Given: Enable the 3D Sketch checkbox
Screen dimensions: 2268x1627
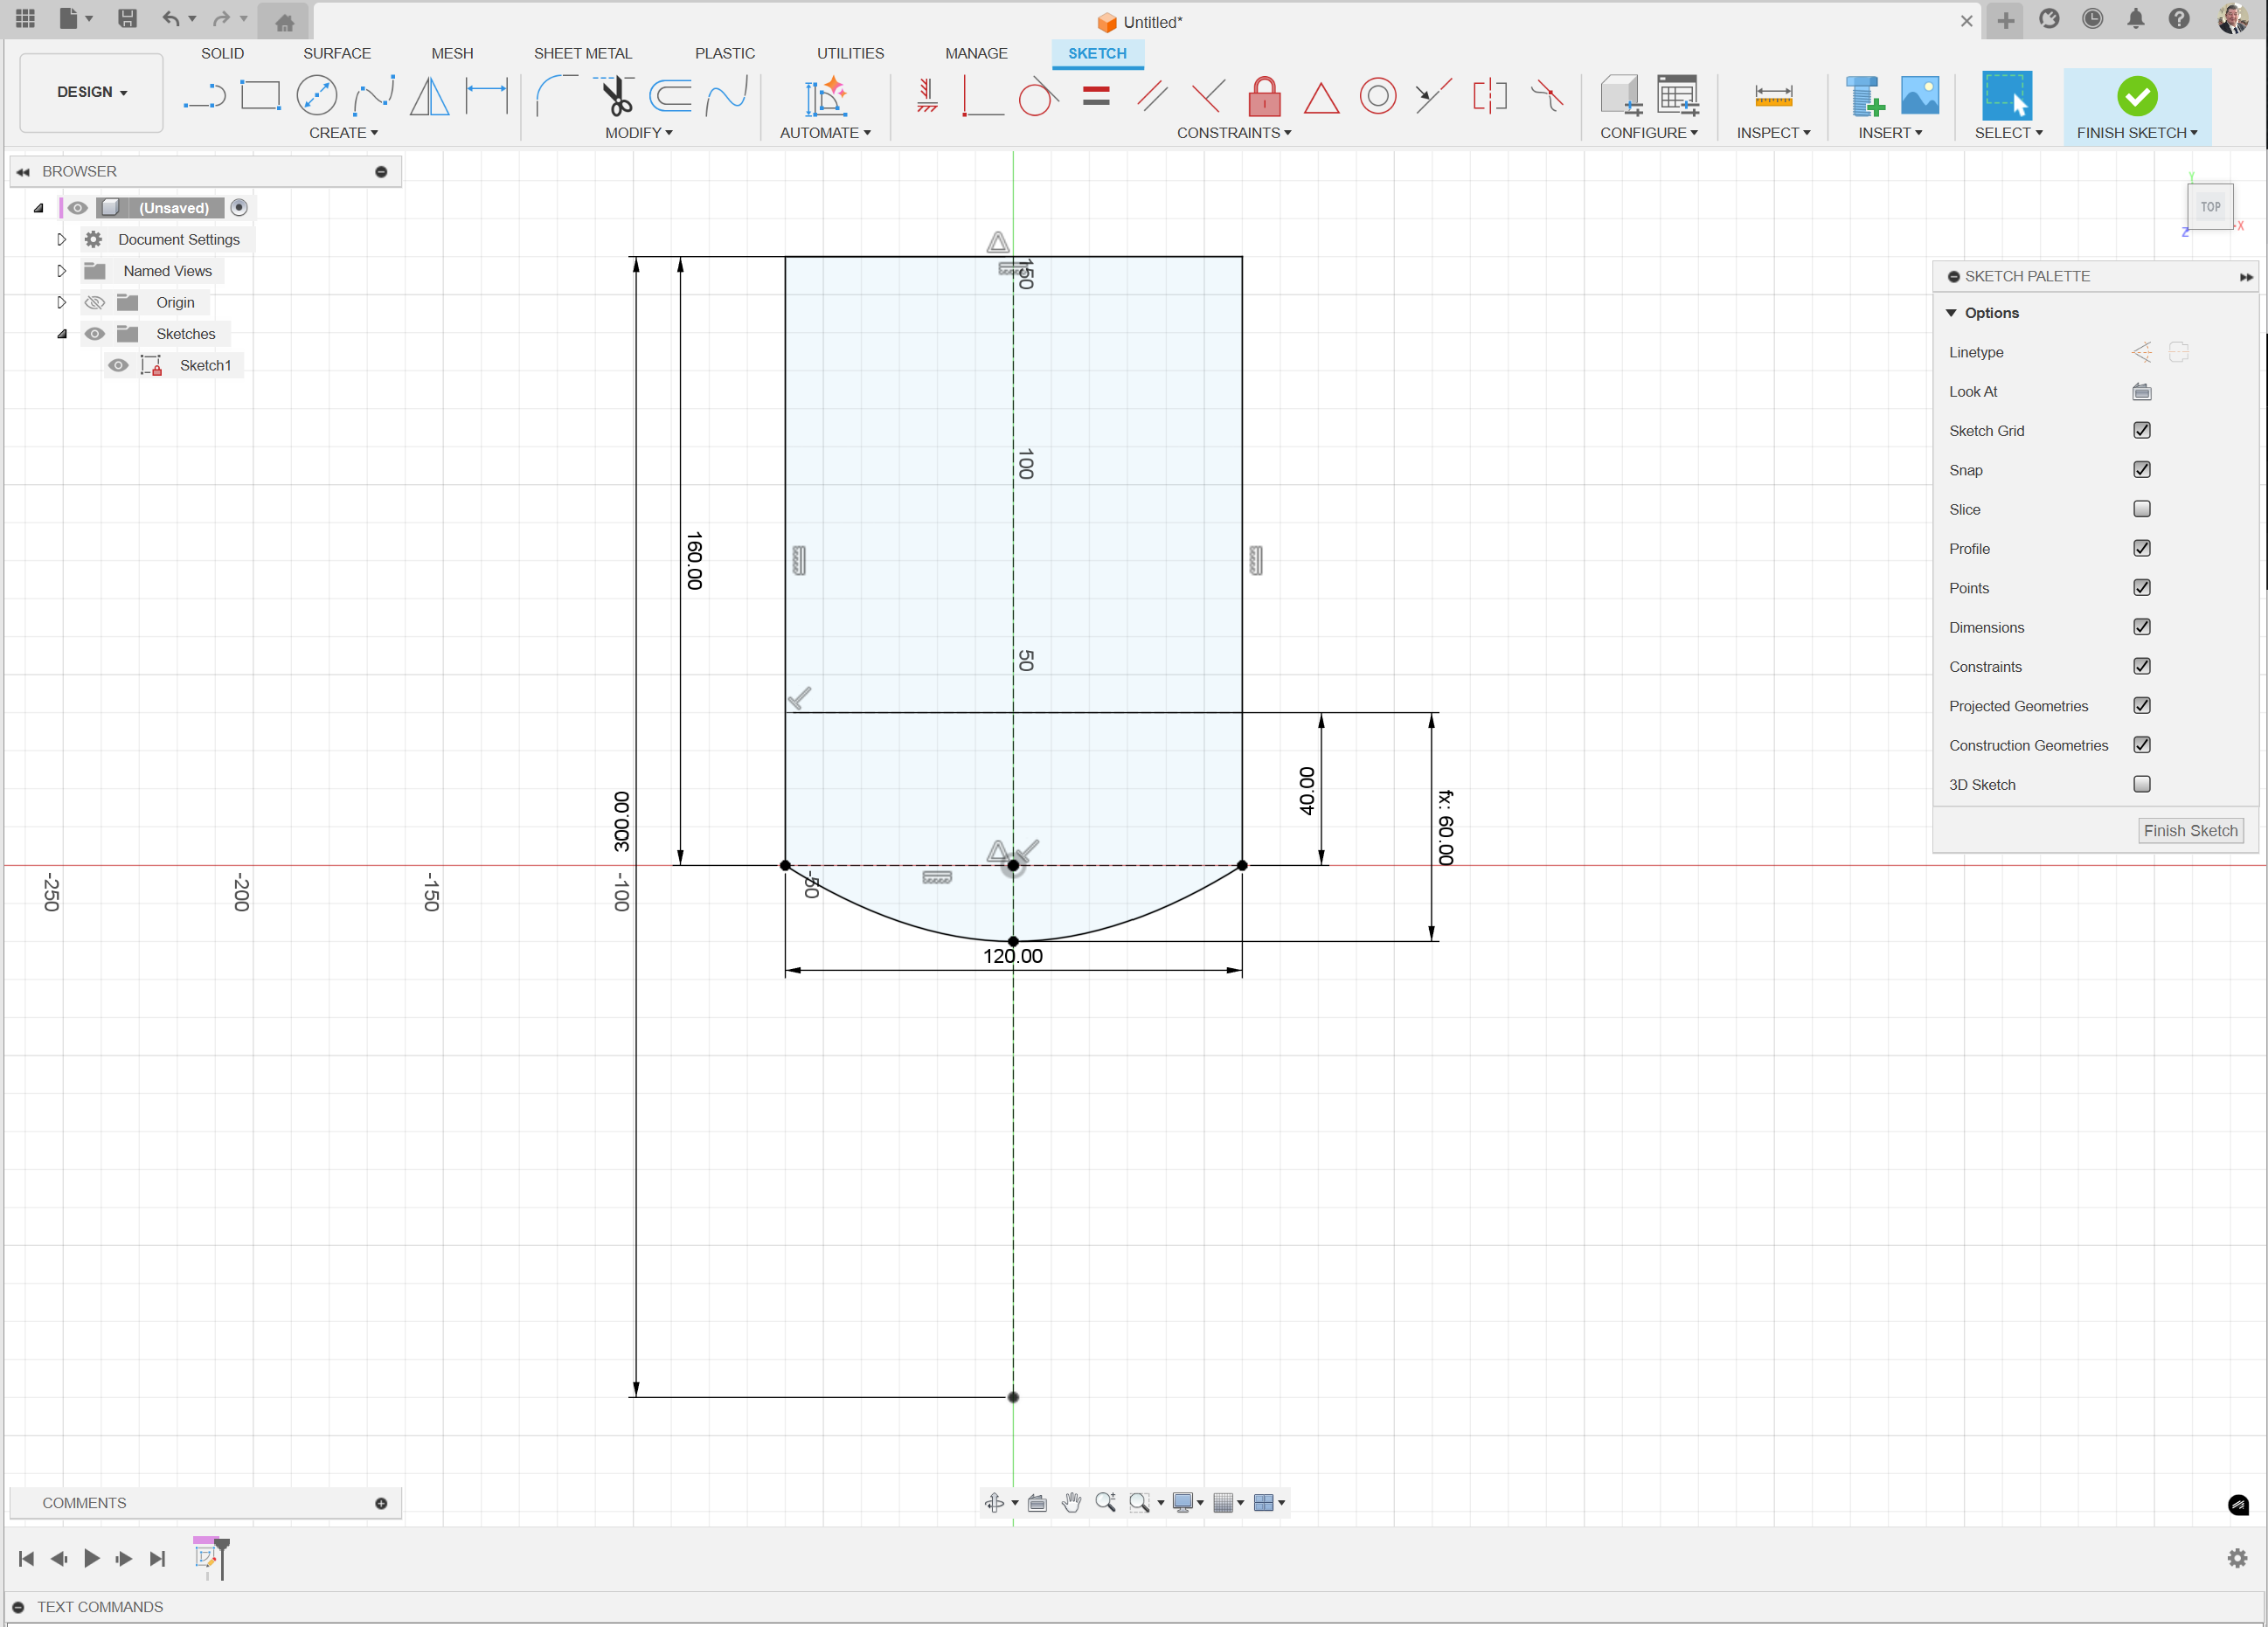Looking at the screenshot, I should (x=2142, y=784).
